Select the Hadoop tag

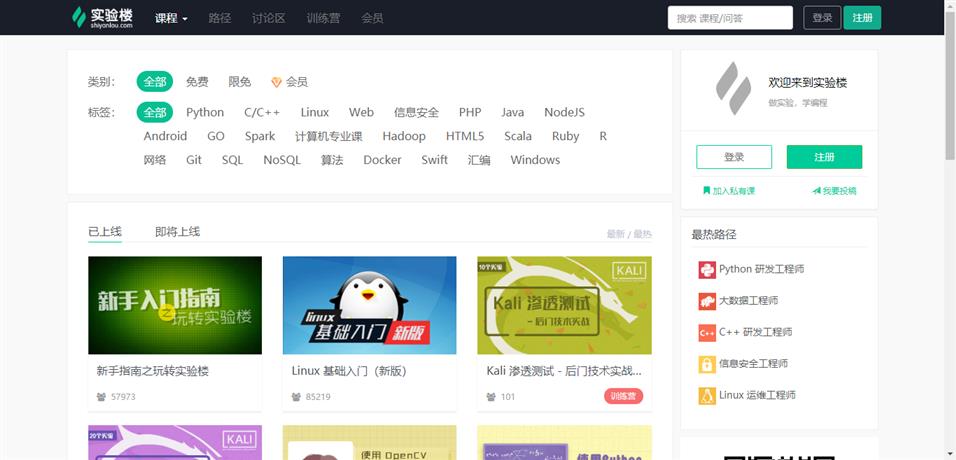pyautogui.click(x=404, y=136)
